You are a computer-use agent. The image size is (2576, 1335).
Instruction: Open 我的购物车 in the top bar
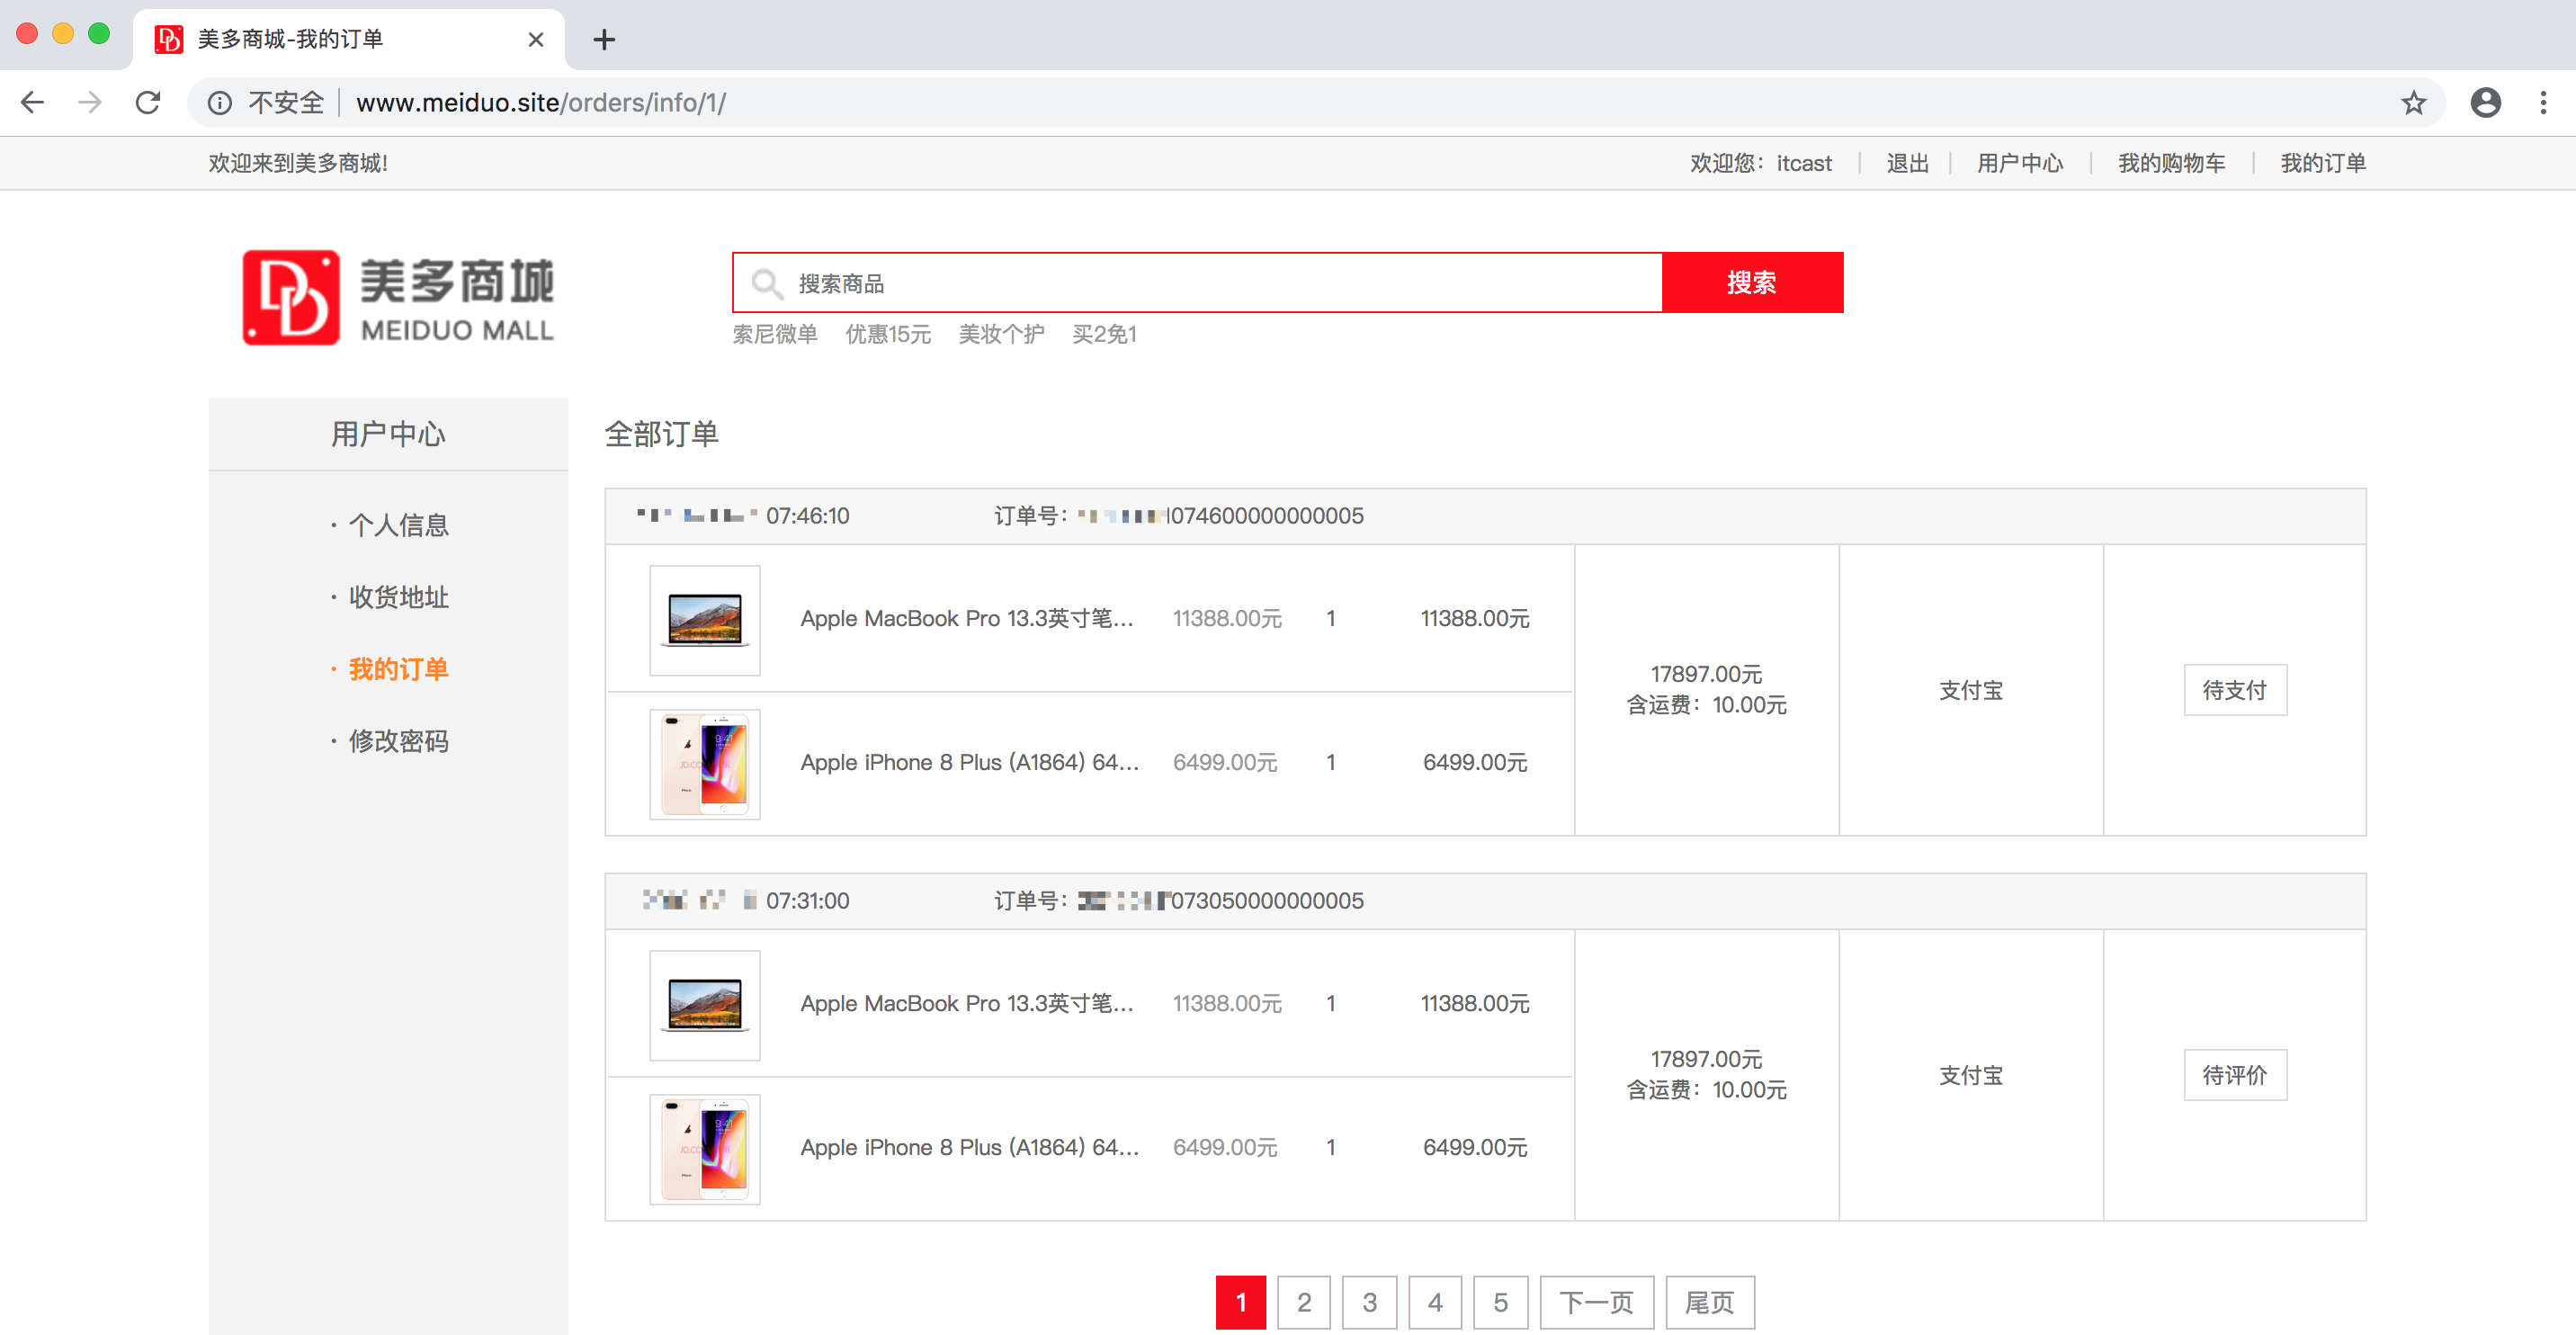pos(2170,163)
